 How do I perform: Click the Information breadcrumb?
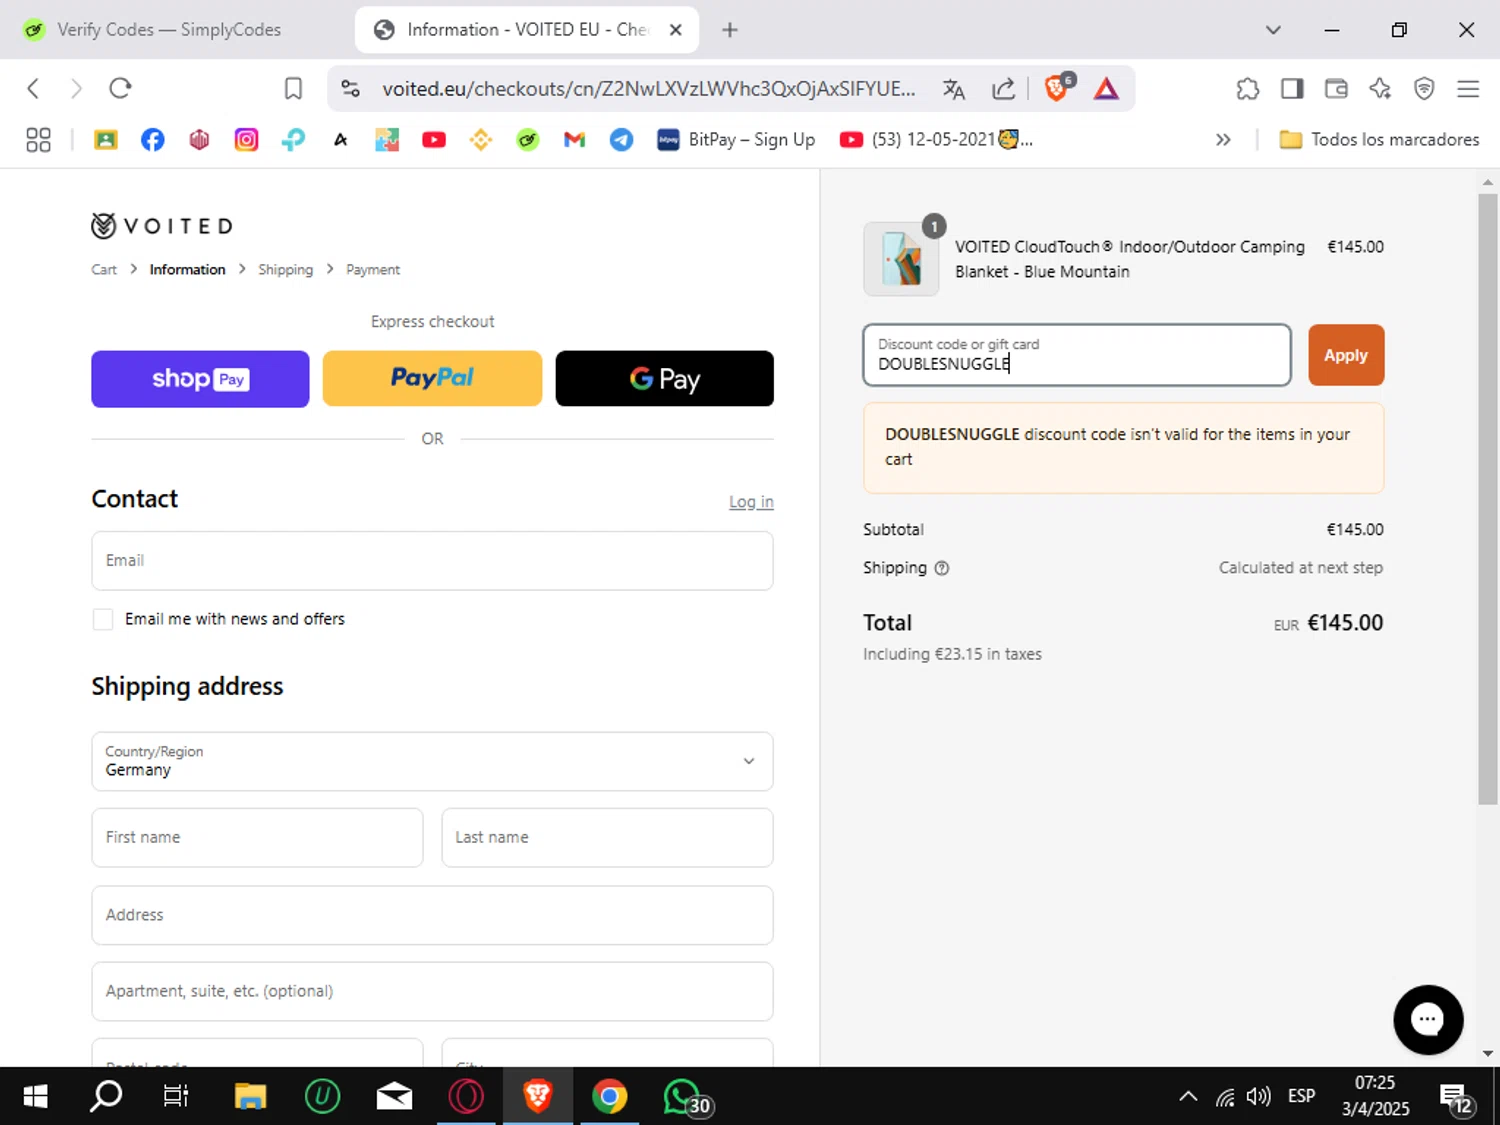coord(187,270)
